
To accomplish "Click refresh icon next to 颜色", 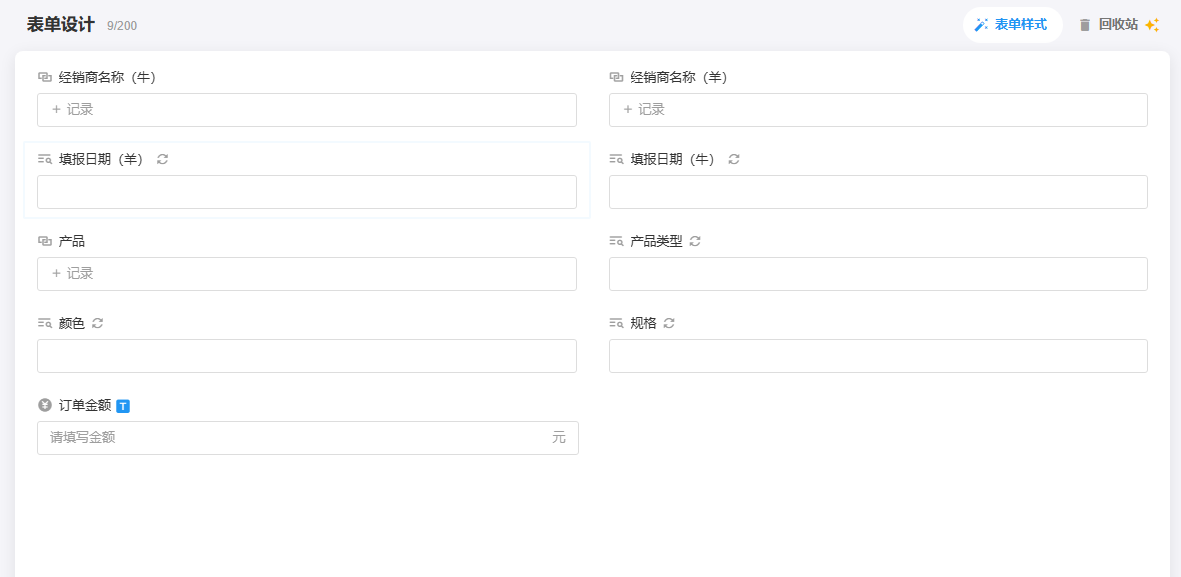I will pyautogui.click(x=98, y=323).
